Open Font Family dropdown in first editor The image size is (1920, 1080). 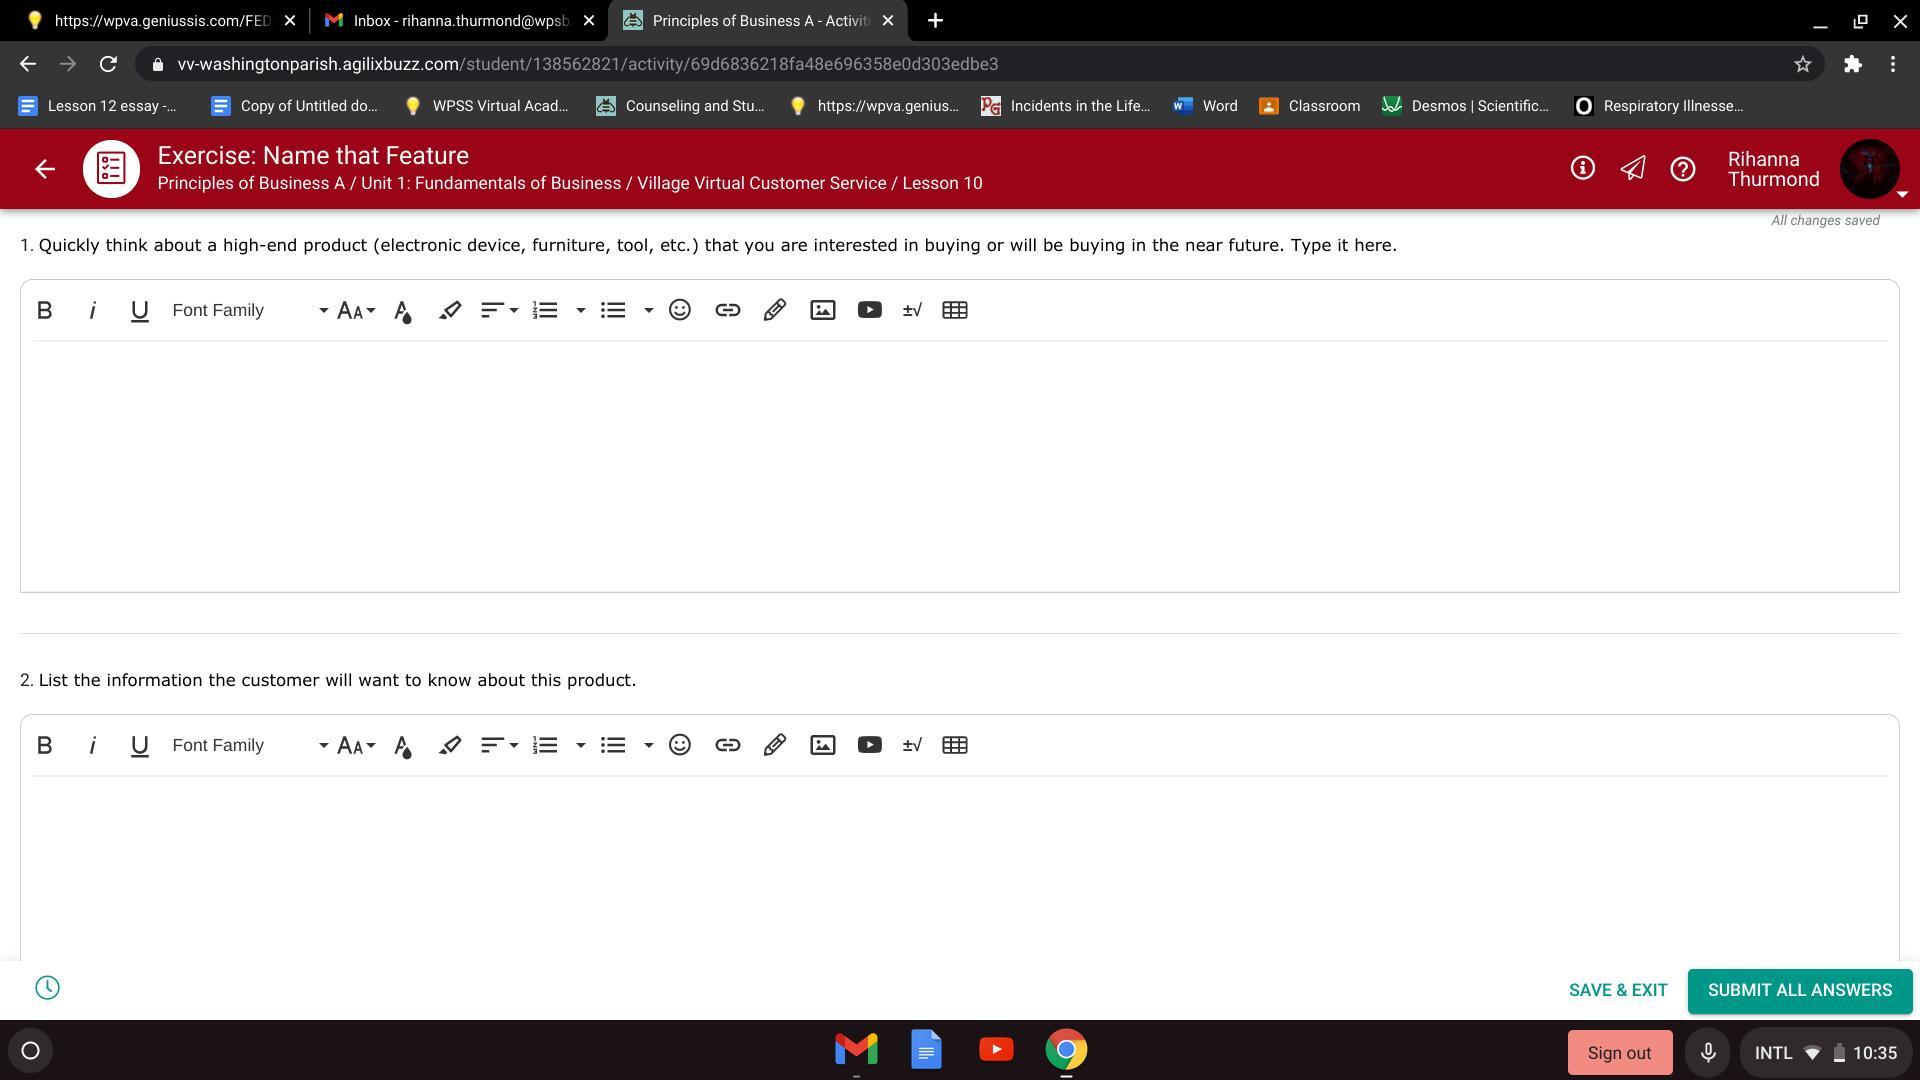(249, 310)
